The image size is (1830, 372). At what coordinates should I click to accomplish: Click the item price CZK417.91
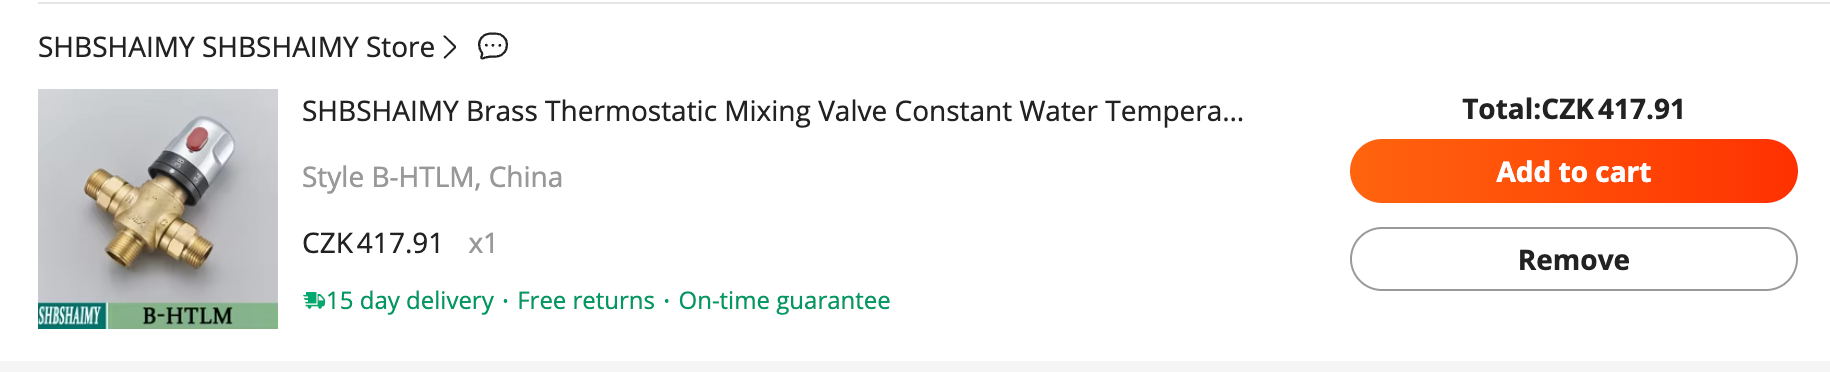click(372, 243)
